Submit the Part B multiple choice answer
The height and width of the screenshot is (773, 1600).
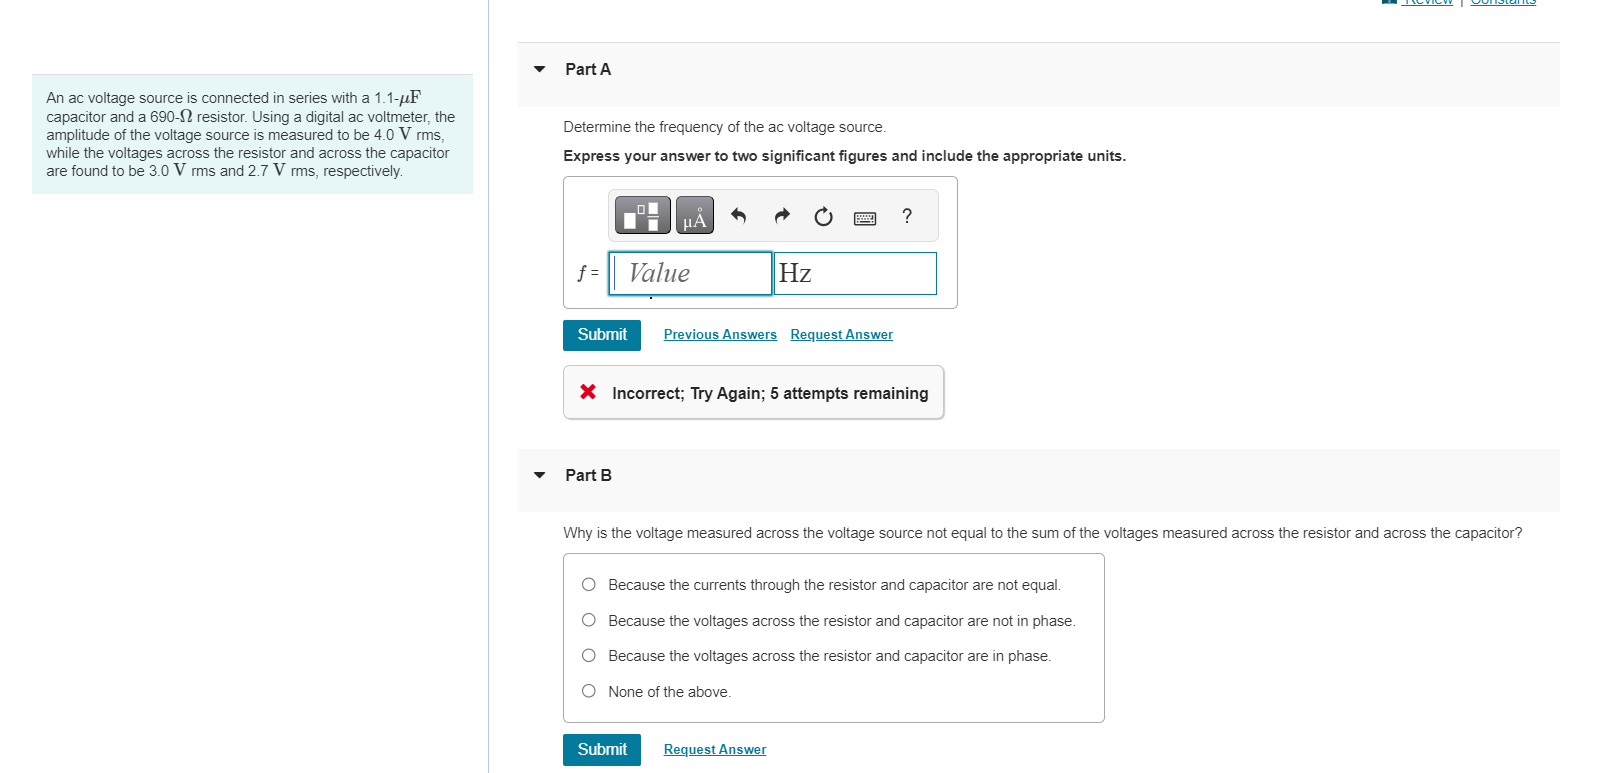click(x=601, y=749)
